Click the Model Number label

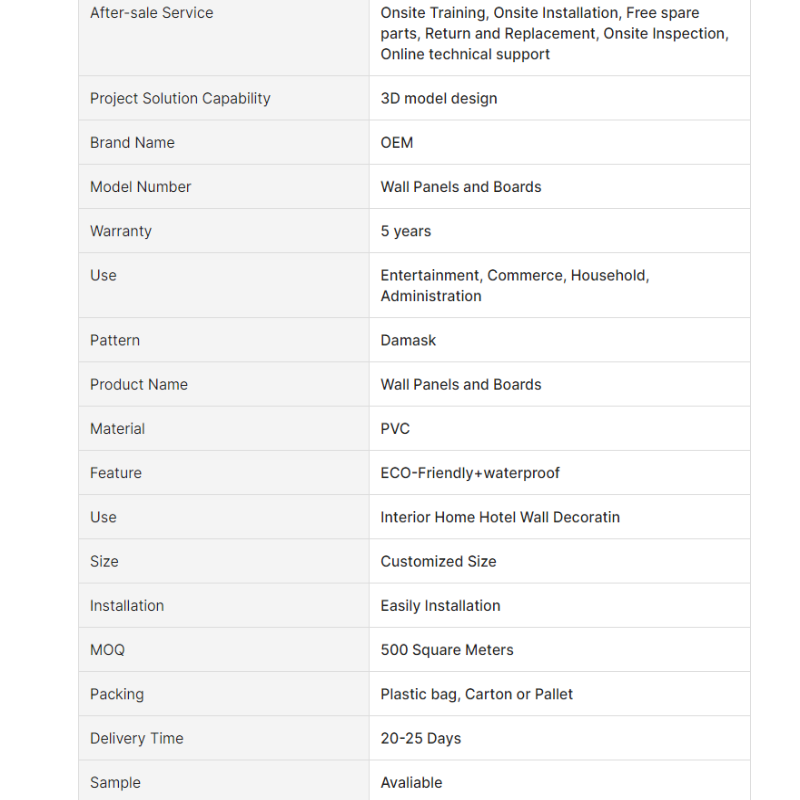pyautogui.click(x=140, y=187)
